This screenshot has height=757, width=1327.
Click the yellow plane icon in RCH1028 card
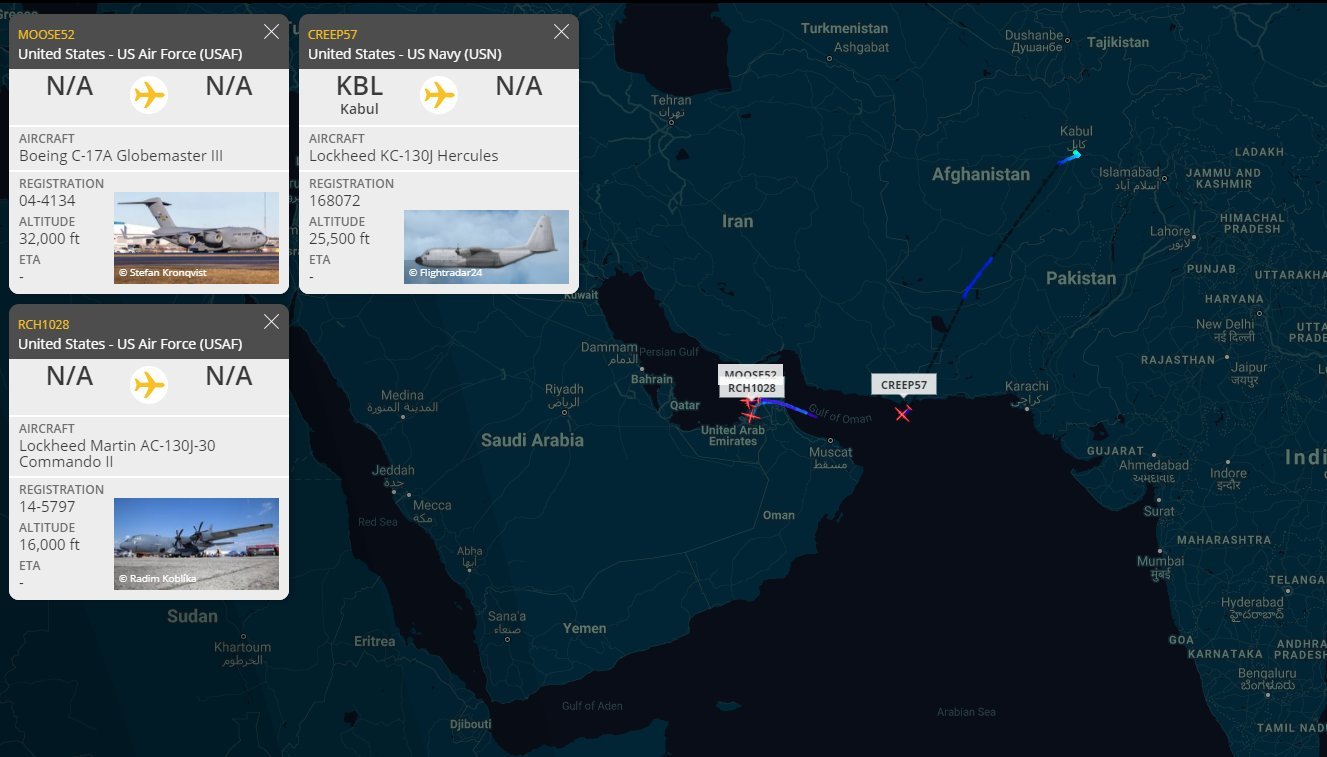[149, 385]
